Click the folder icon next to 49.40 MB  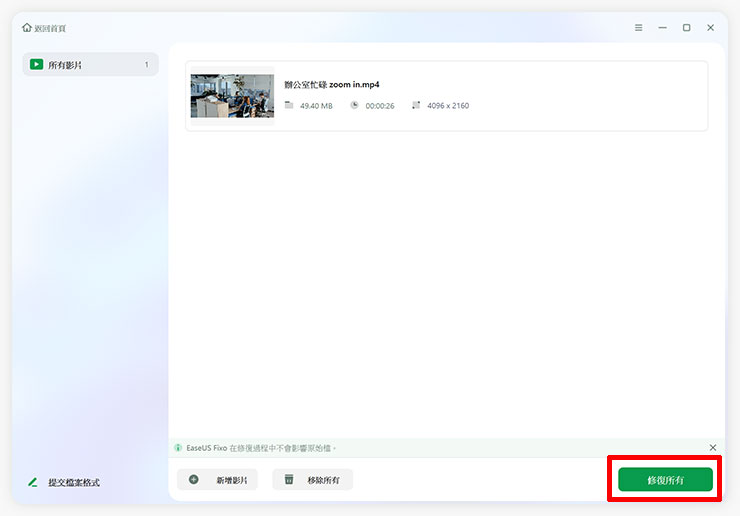coord(289,105)
